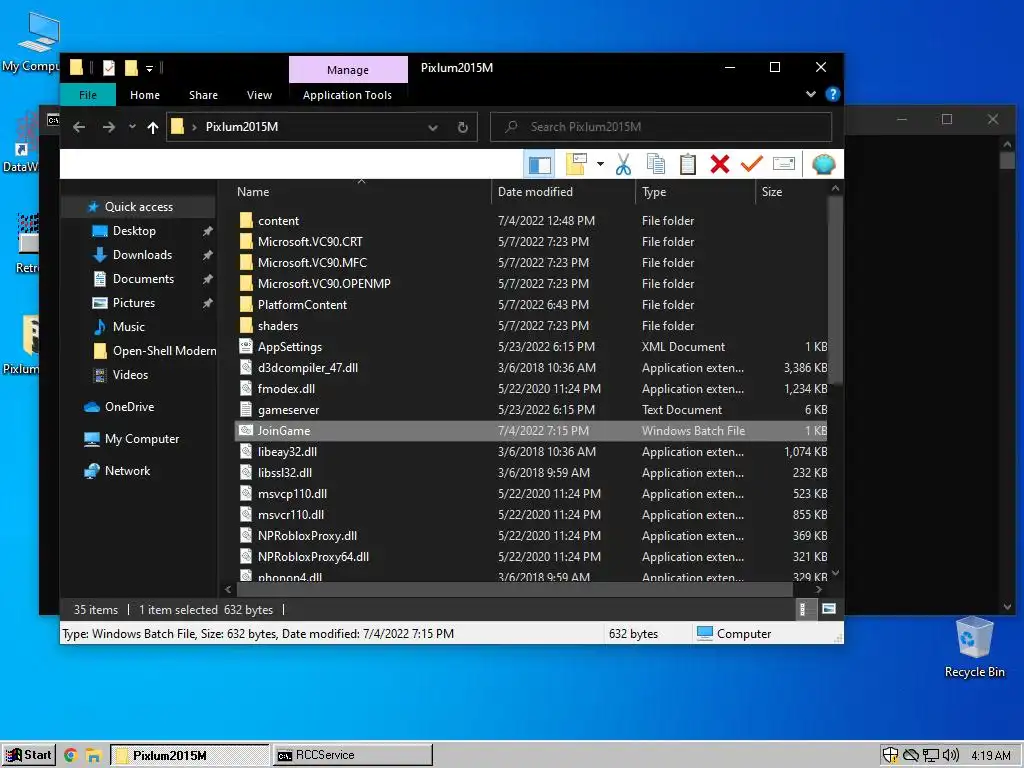Launch Chrome from the taskbar quick launch

click(71, 756)
